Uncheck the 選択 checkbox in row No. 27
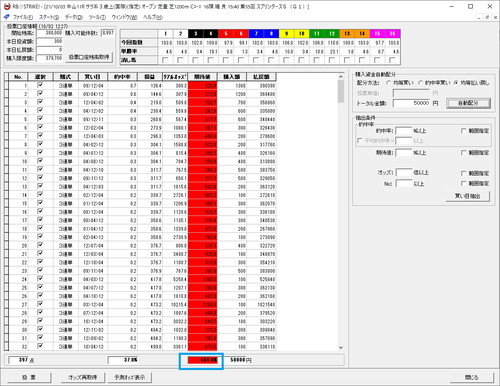The image size is (500, 386). [x=40, y=304]
